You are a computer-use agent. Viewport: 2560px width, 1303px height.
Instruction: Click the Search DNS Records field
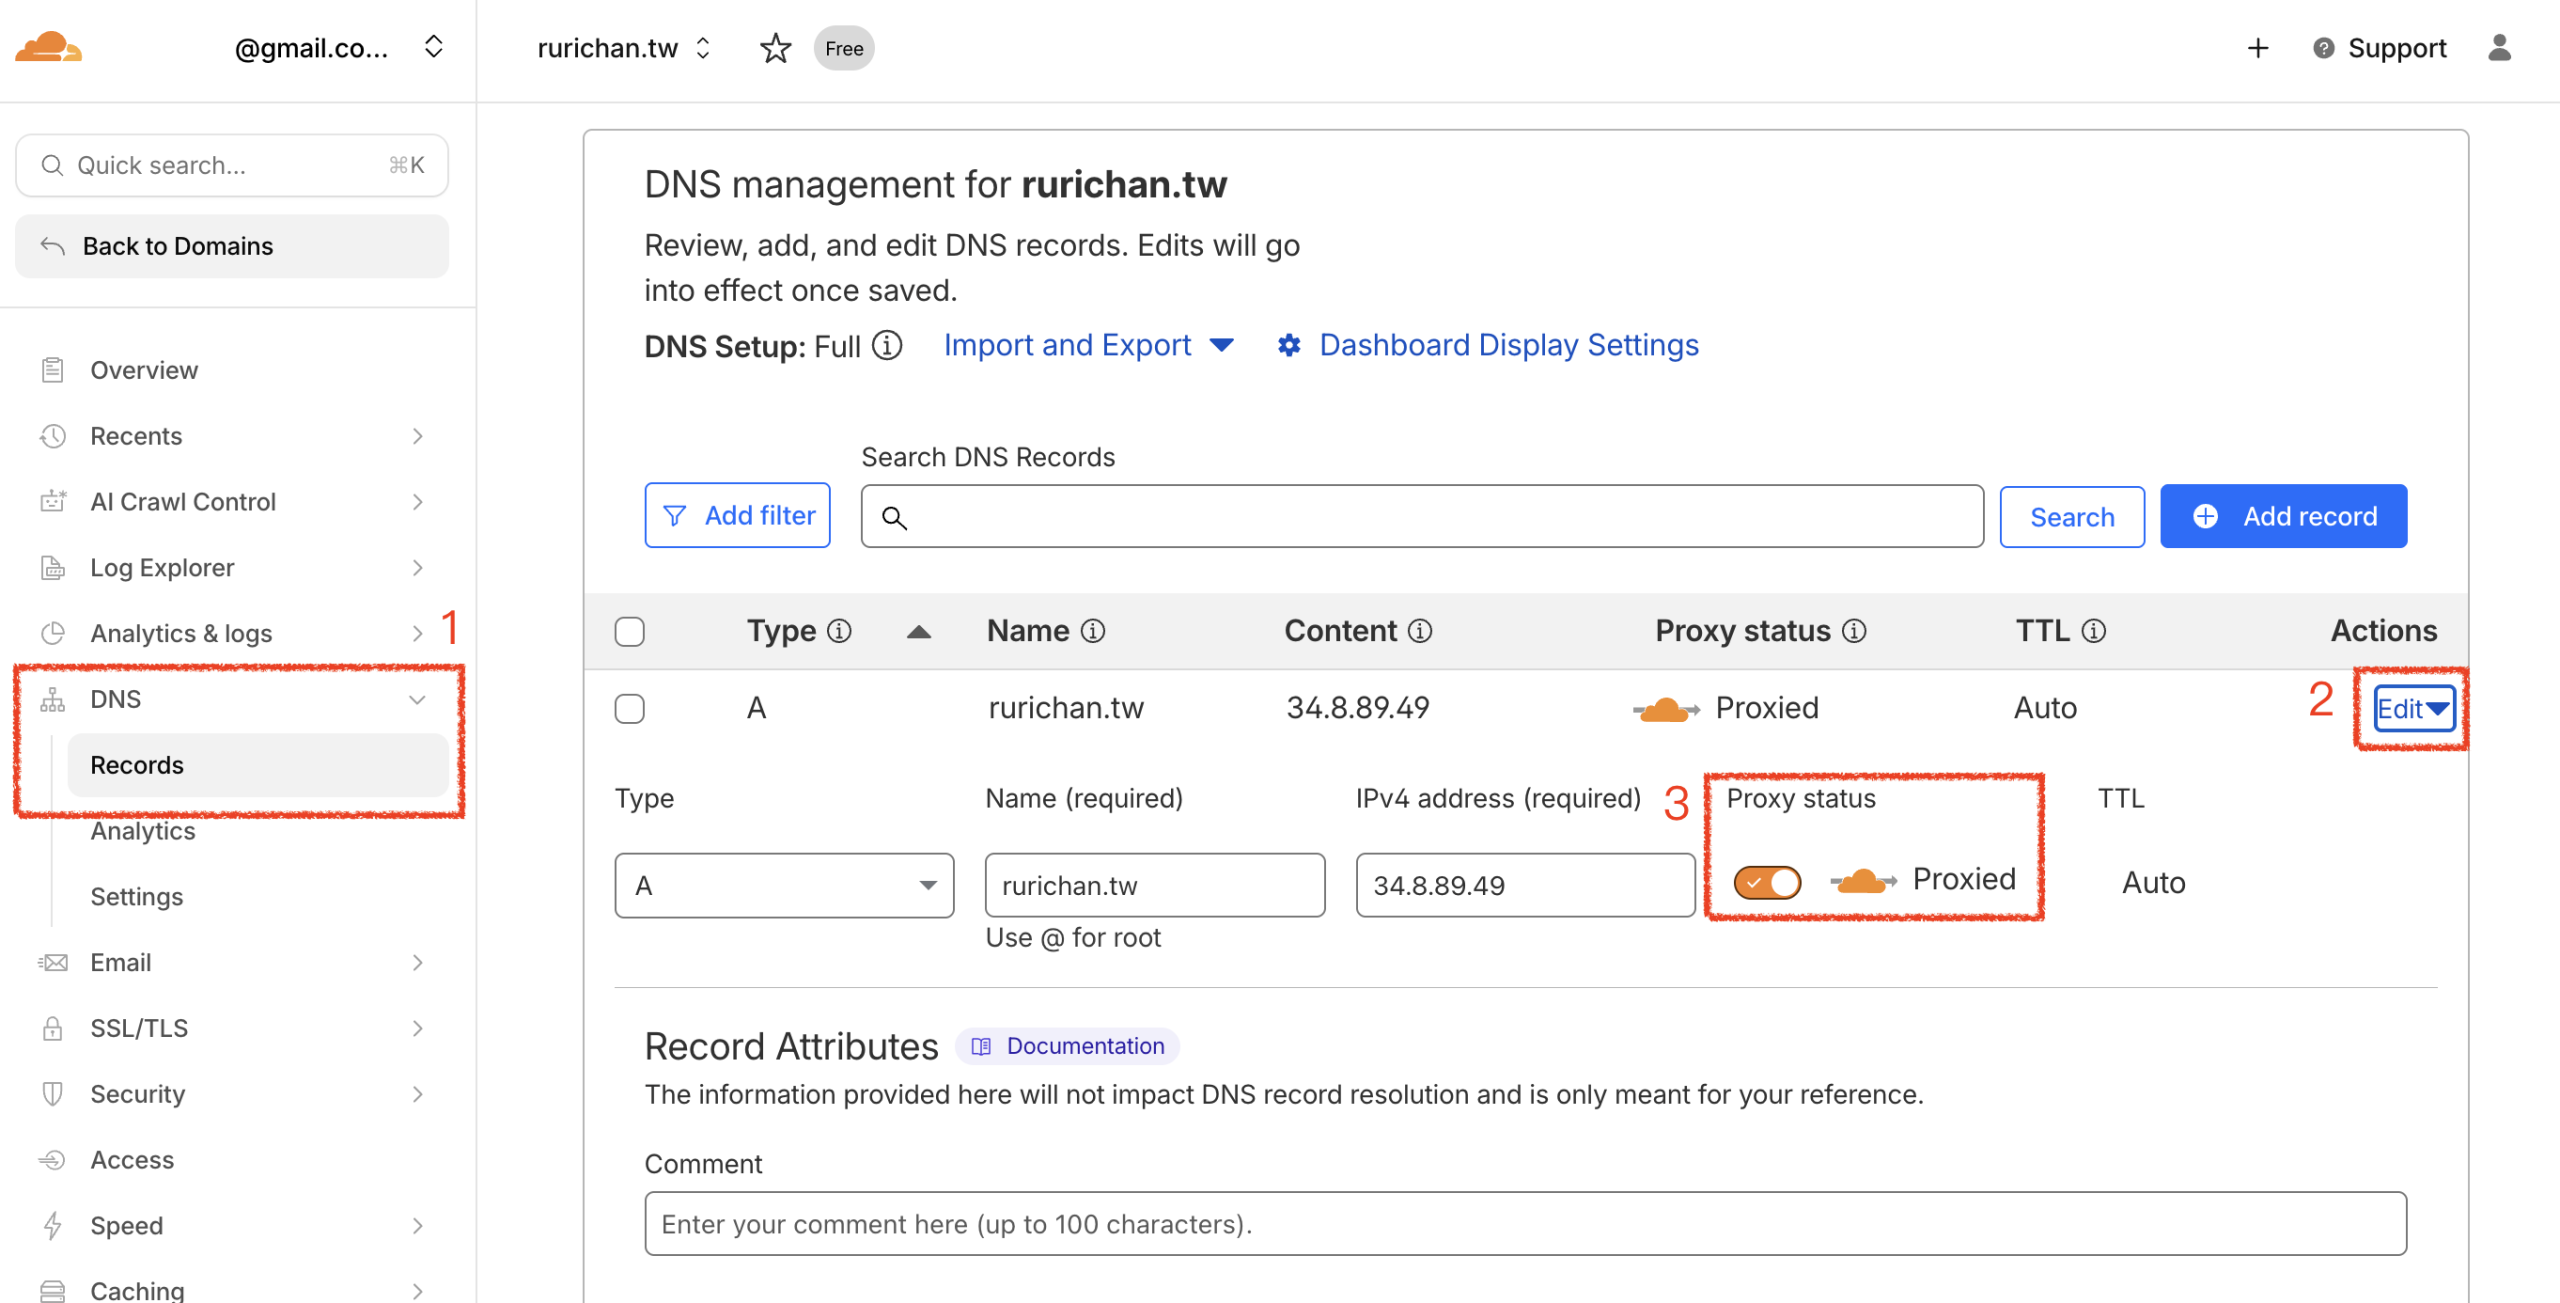(1421, 516)
